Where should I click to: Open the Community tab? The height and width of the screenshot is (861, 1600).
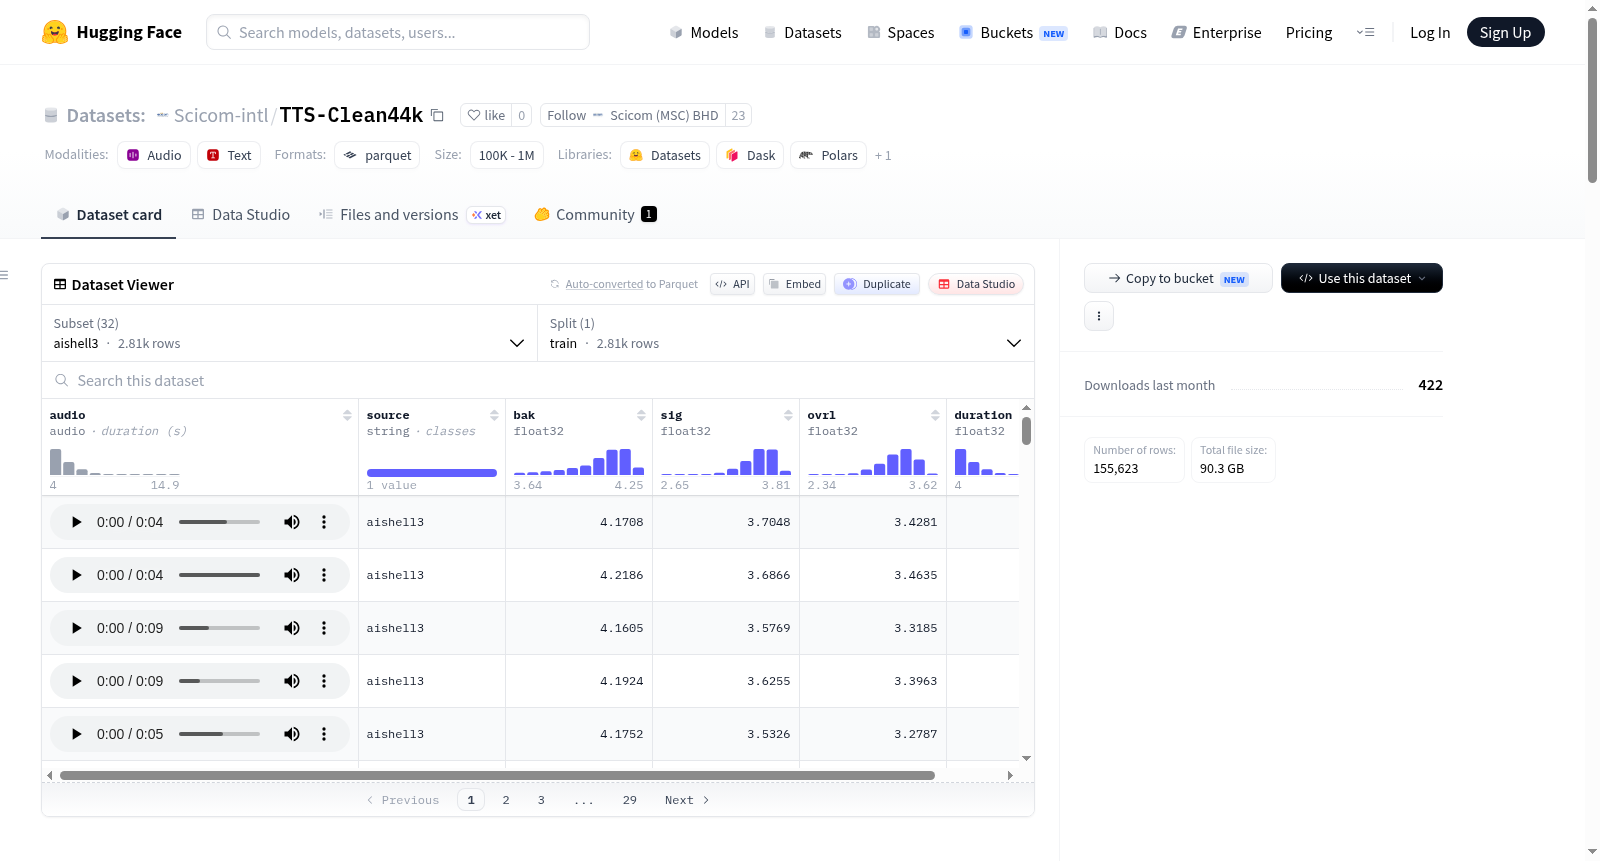pyautogui.click(x=596, y=214)
